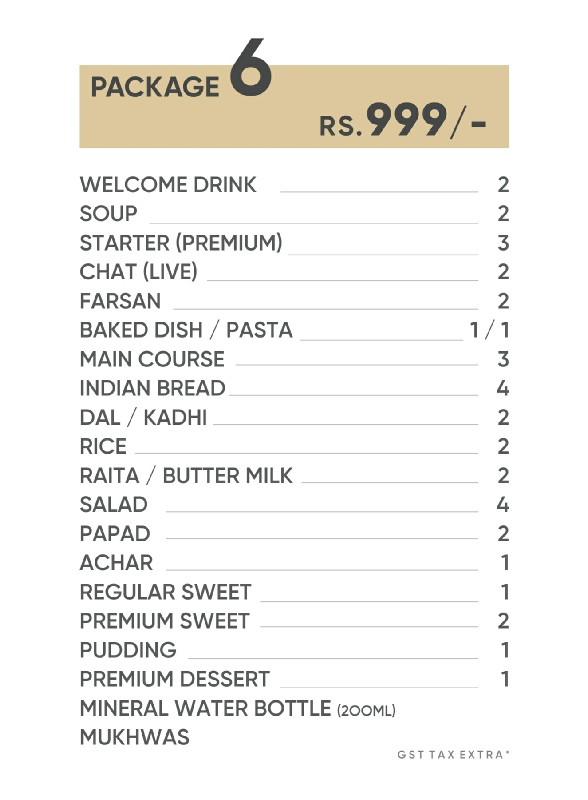
Task: Click the MAIN COURSE label
Action: 152,359
